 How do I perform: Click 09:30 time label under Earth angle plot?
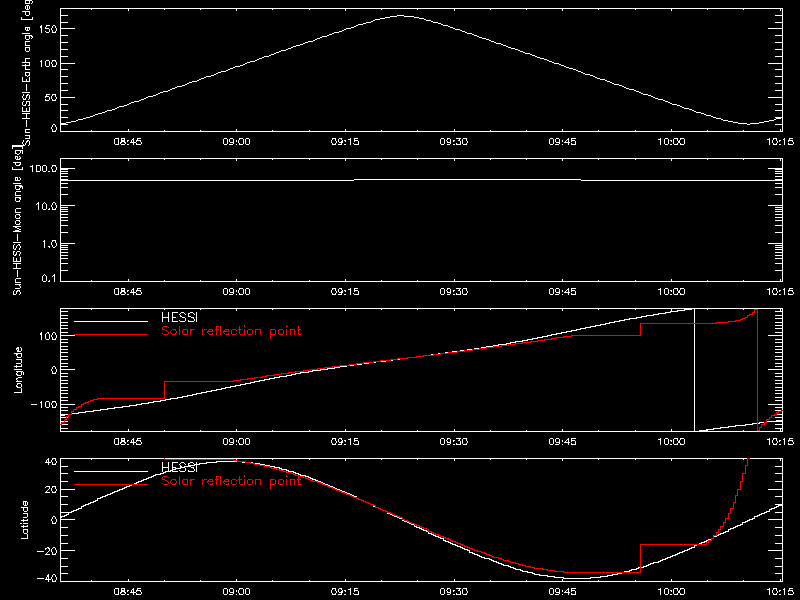[x=454, y=142]
